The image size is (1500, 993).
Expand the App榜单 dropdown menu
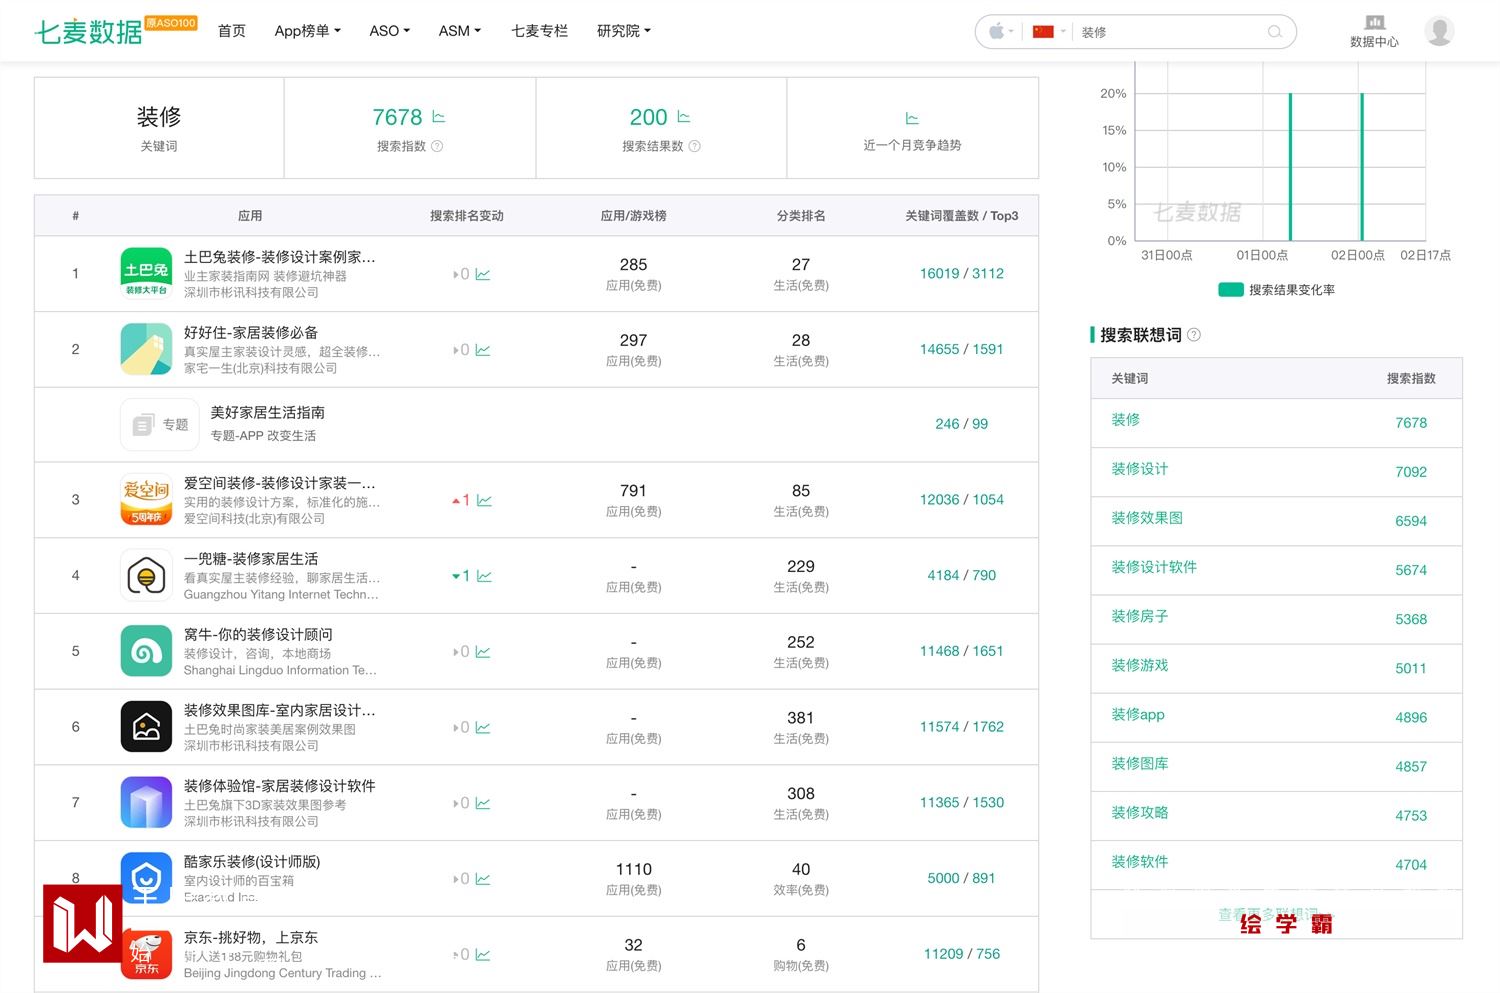point(308,31)
